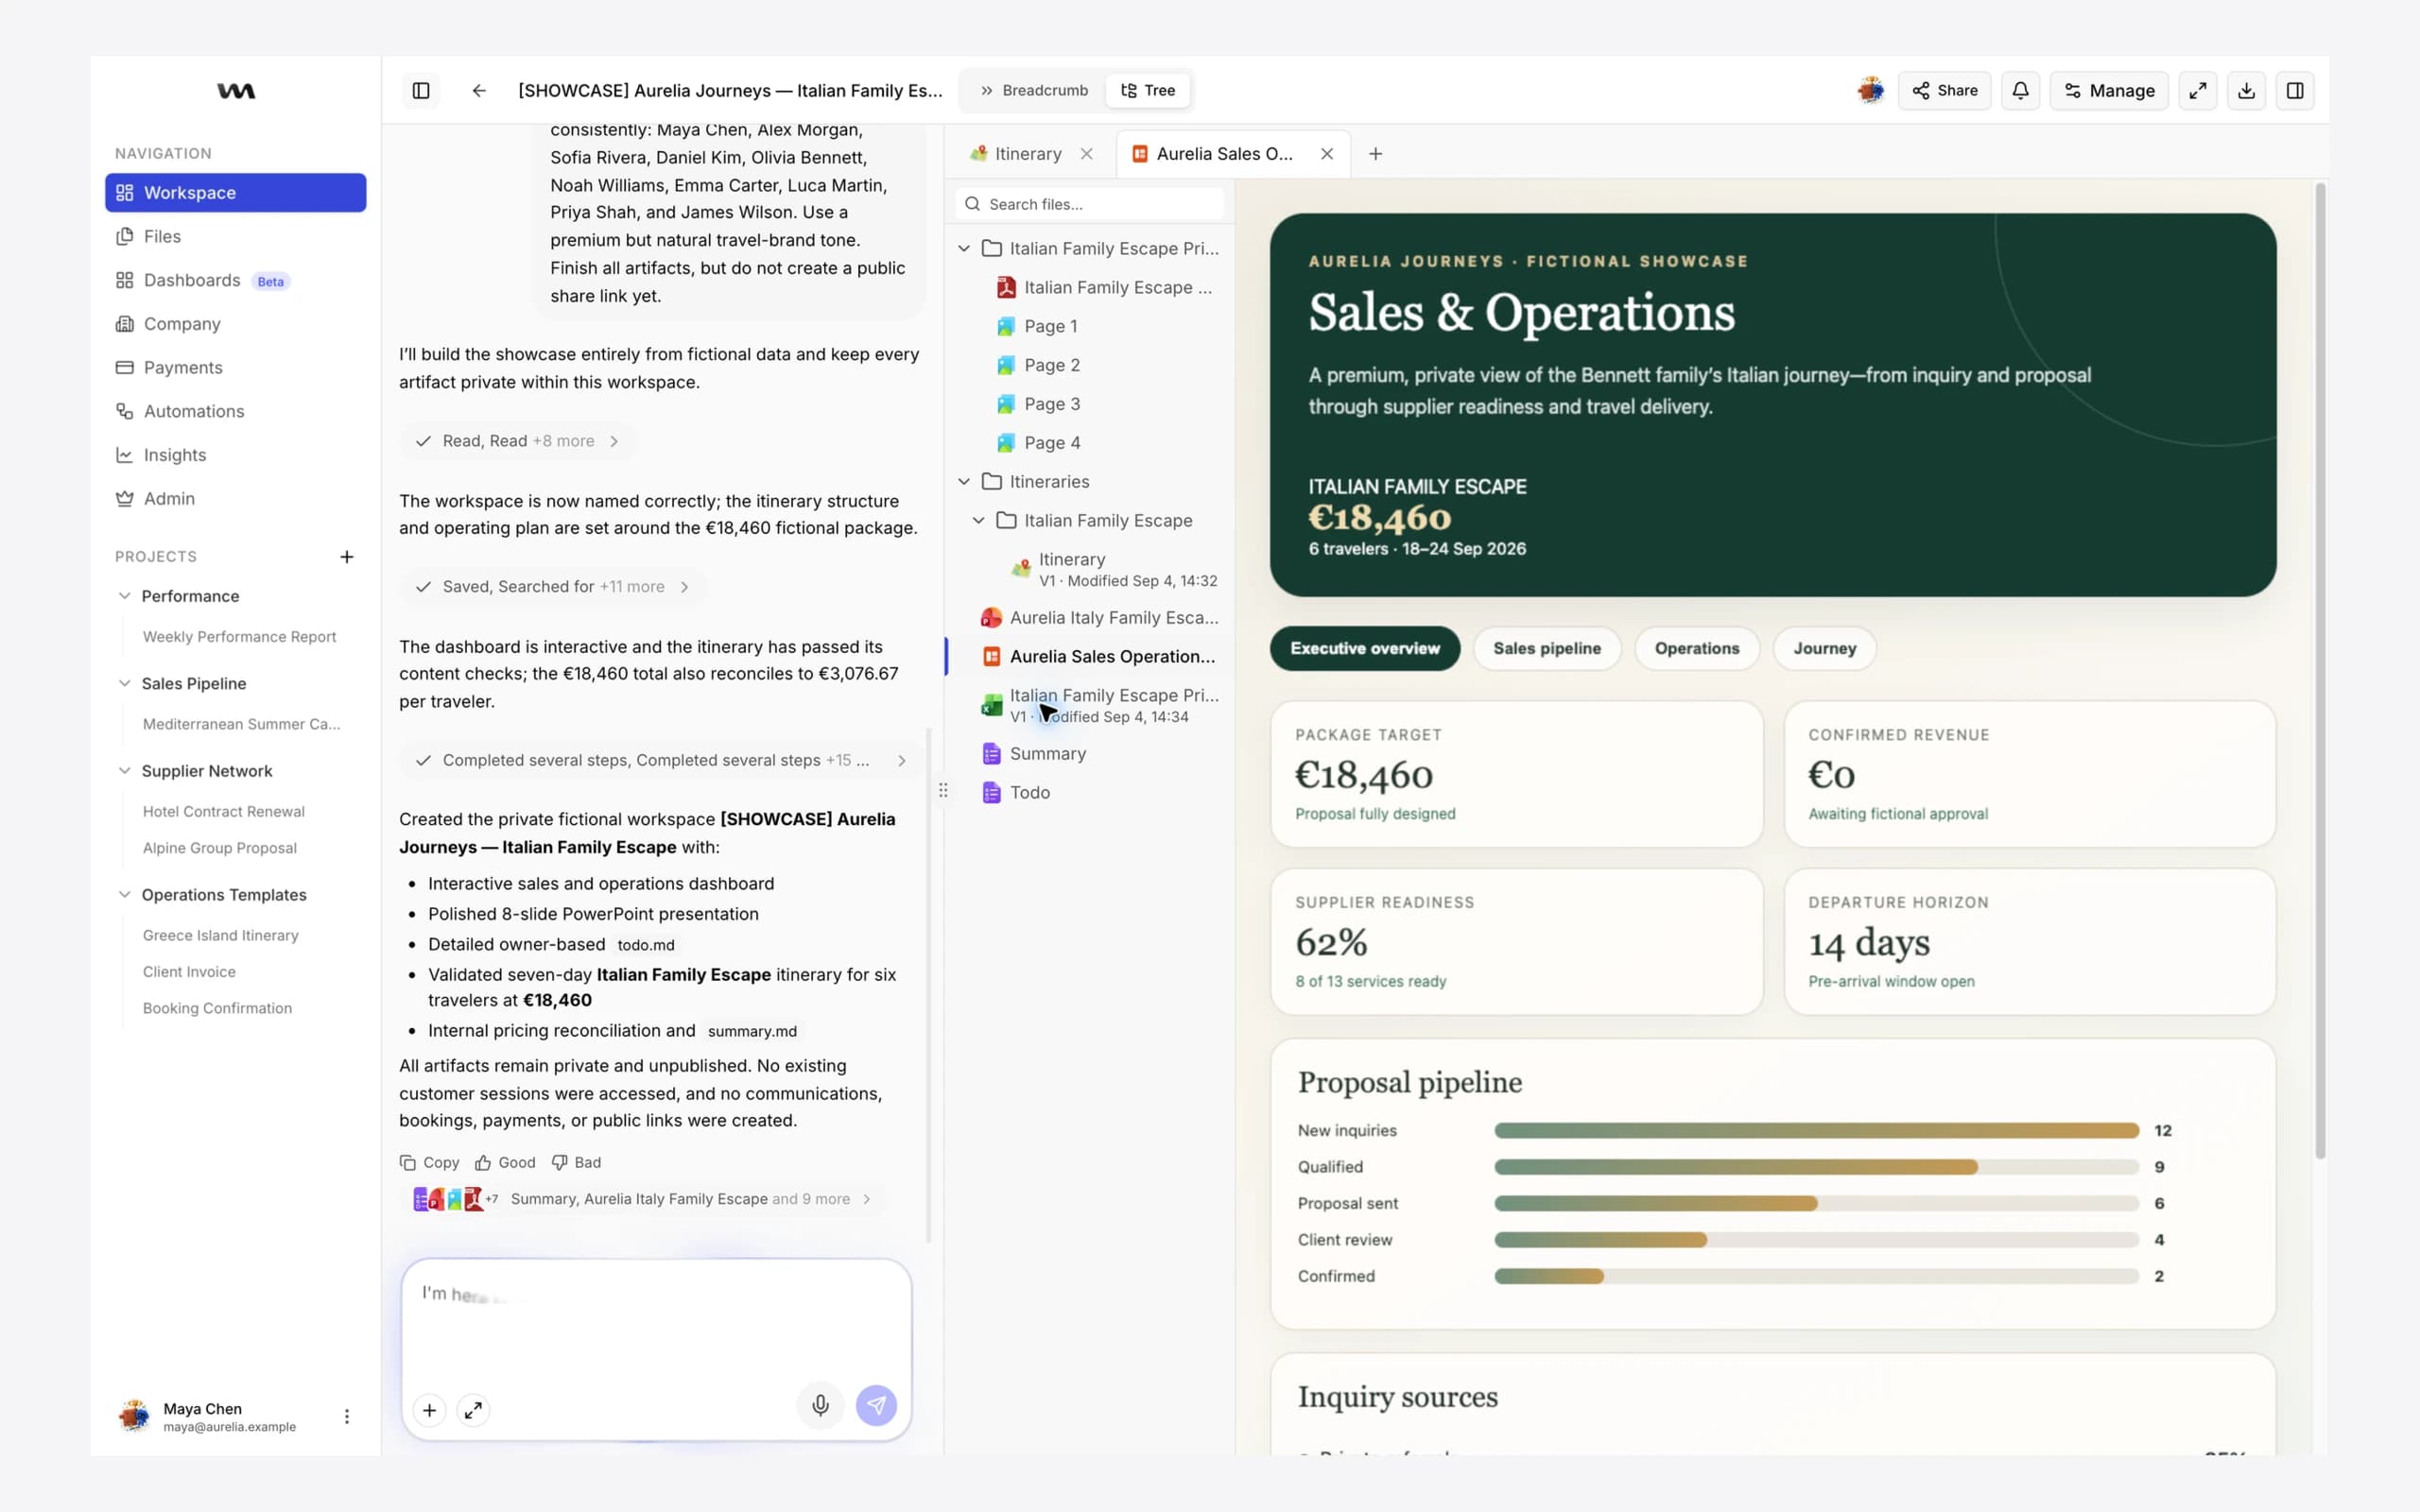Expand the Read, Read +8 more steps
The height and width of the screenshot is (1512, 2420).
click(518, 441)
